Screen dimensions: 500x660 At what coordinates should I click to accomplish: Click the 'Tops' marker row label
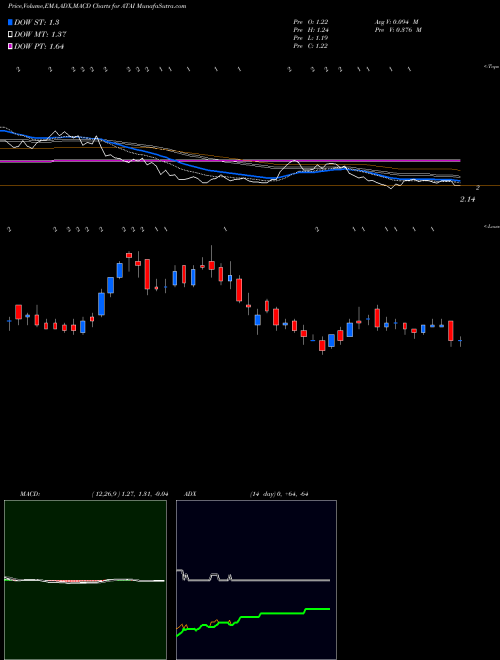pyautogui.click(x=492, y=67)
